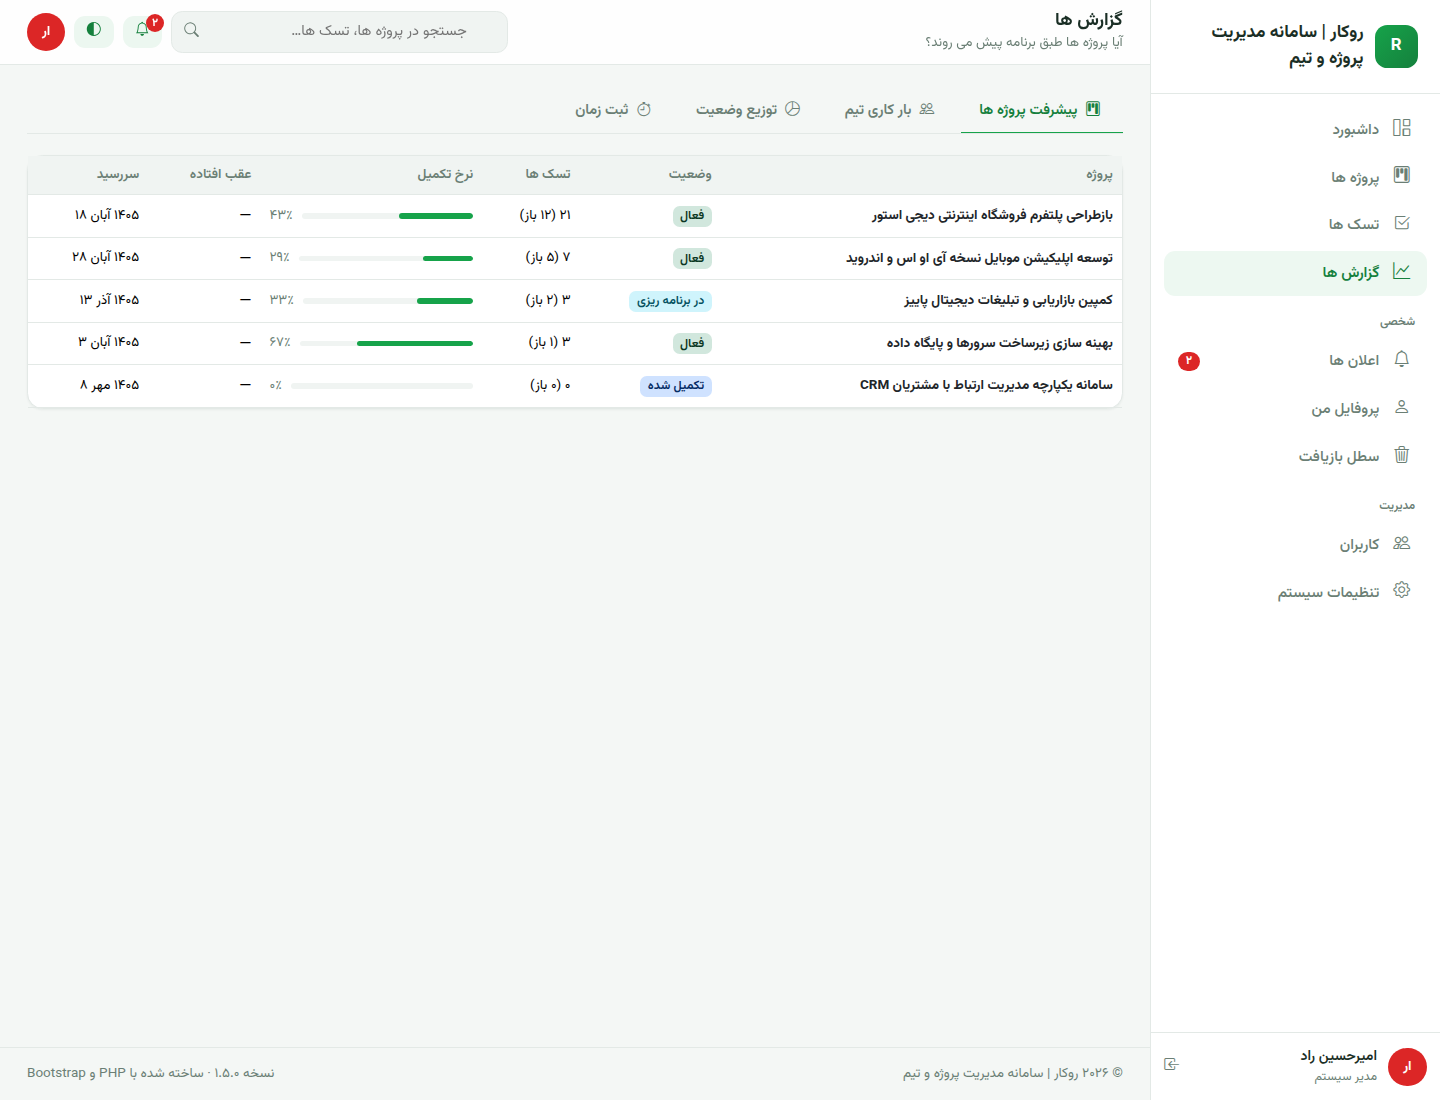Click the profile (پروفایل من) person icon
This screenshot has height=1100, width=1440.
[1401, 407]
